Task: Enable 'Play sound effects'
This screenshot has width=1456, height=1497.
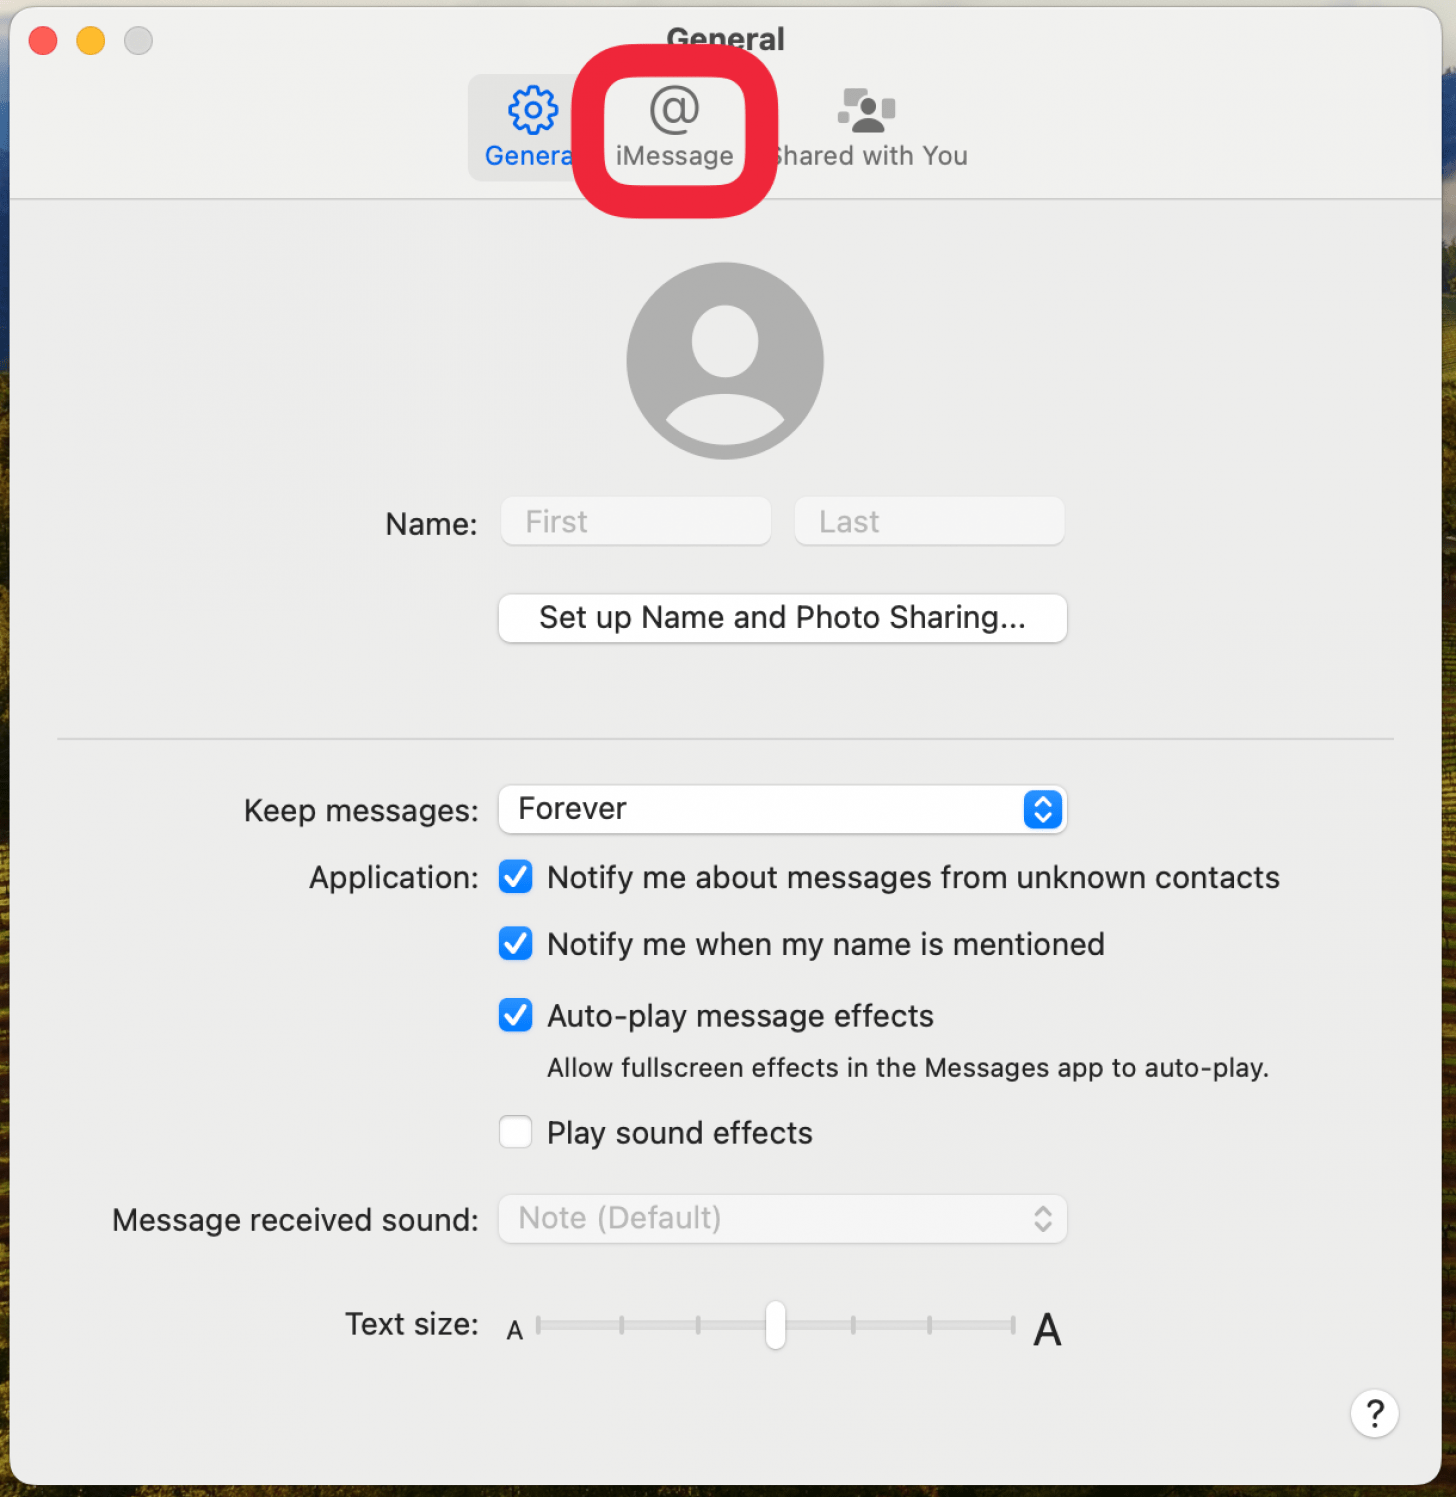Action: [x=515, y=1131]
